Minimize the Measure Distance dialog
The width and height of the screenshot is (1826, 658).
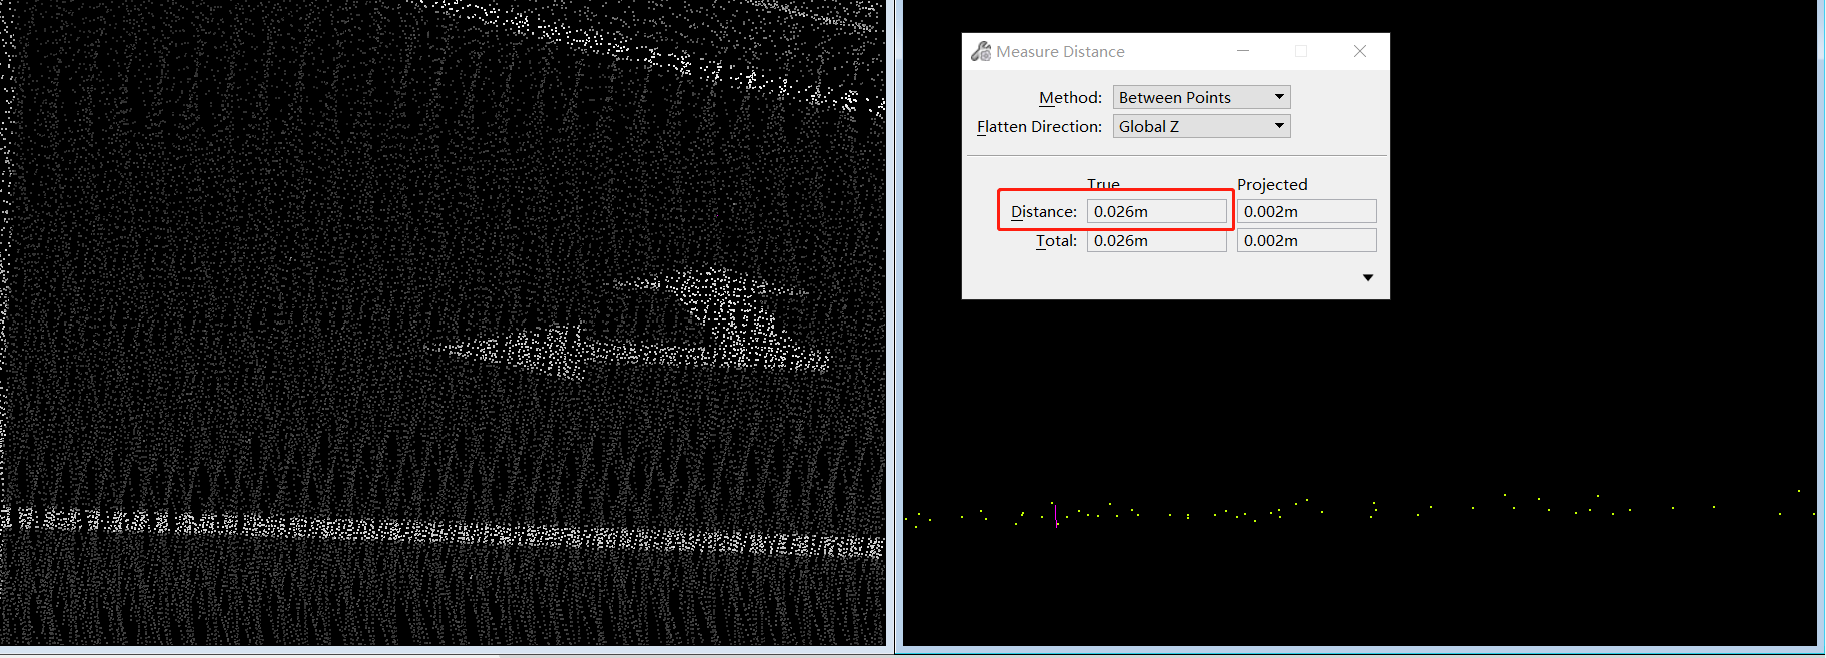point(1243,51)
